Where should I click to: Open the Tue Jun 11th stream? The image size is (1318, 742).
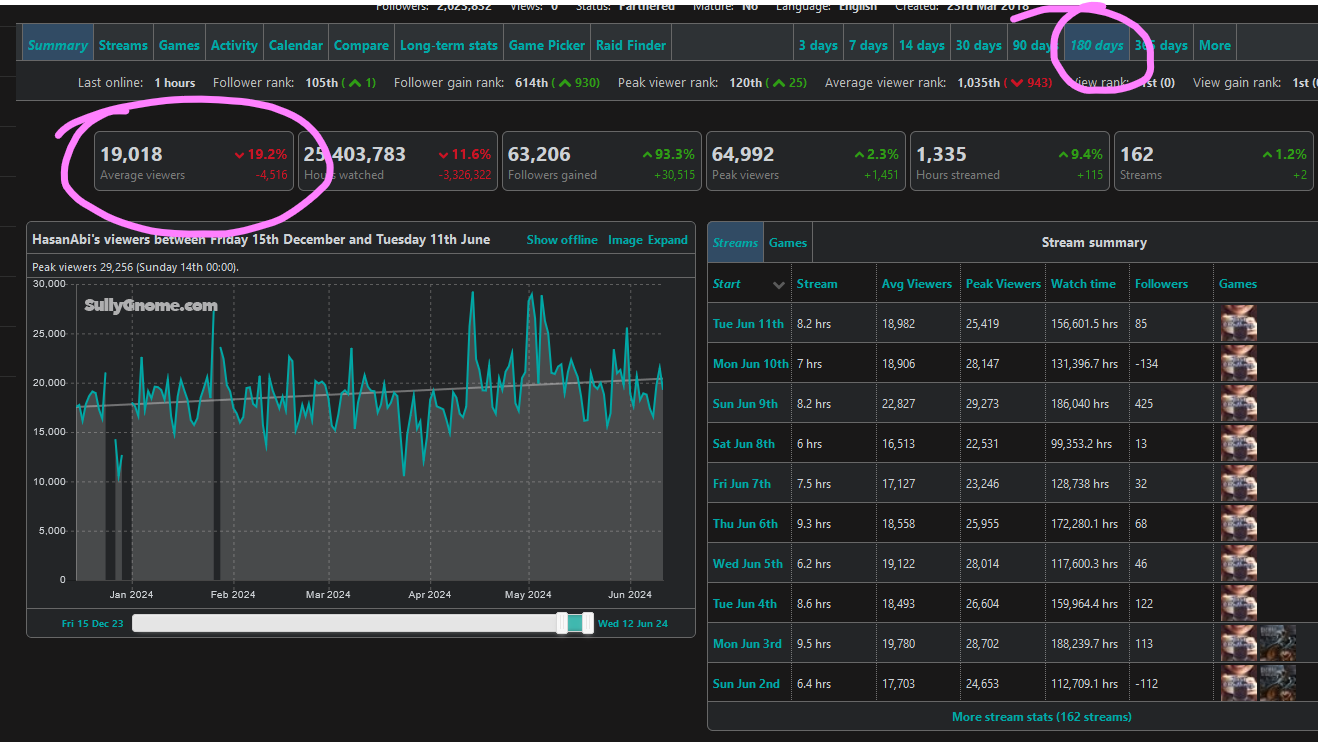coord(748,324)
